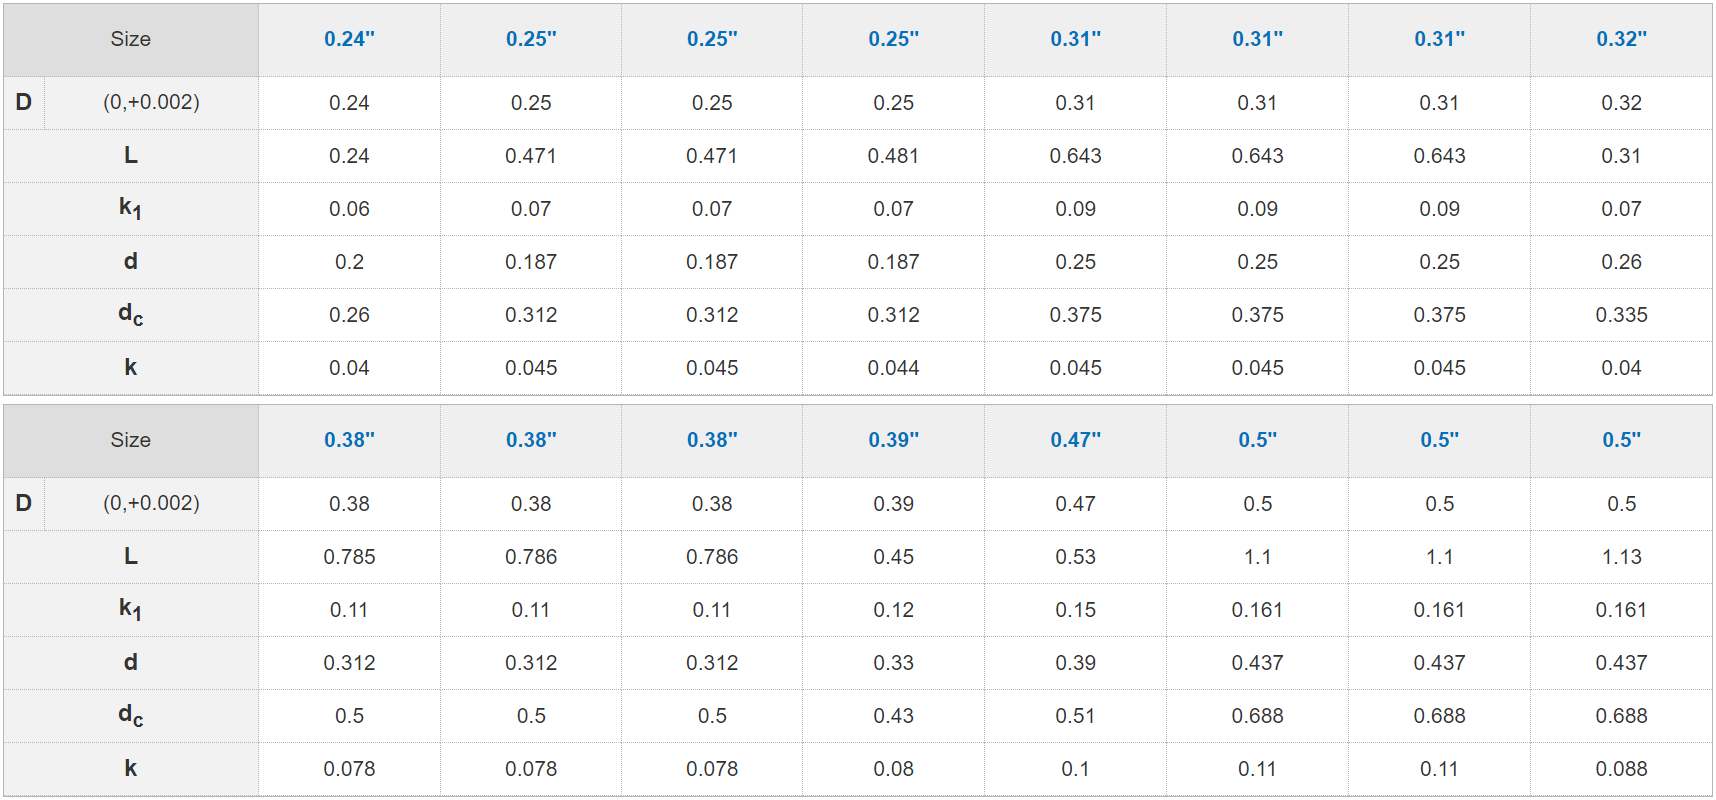Click the first 0.25" size link

coord(531,39)
